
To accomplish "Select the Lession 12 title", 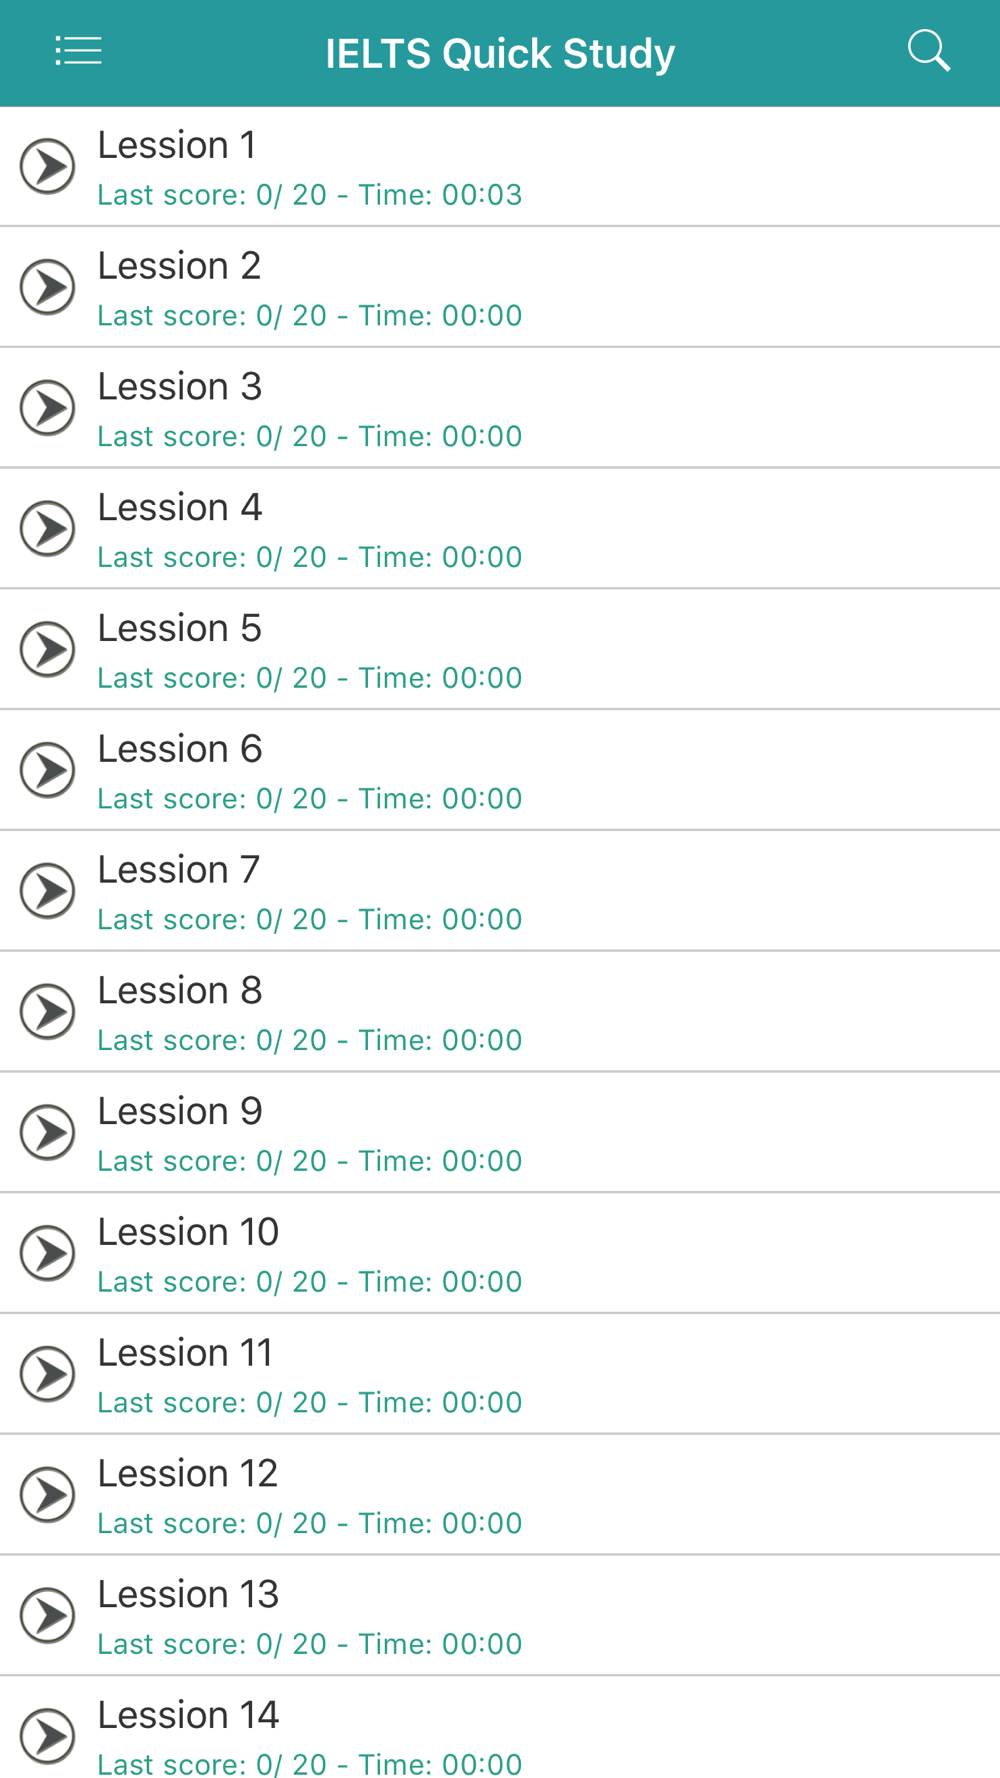I will (x=188, y=1474).
